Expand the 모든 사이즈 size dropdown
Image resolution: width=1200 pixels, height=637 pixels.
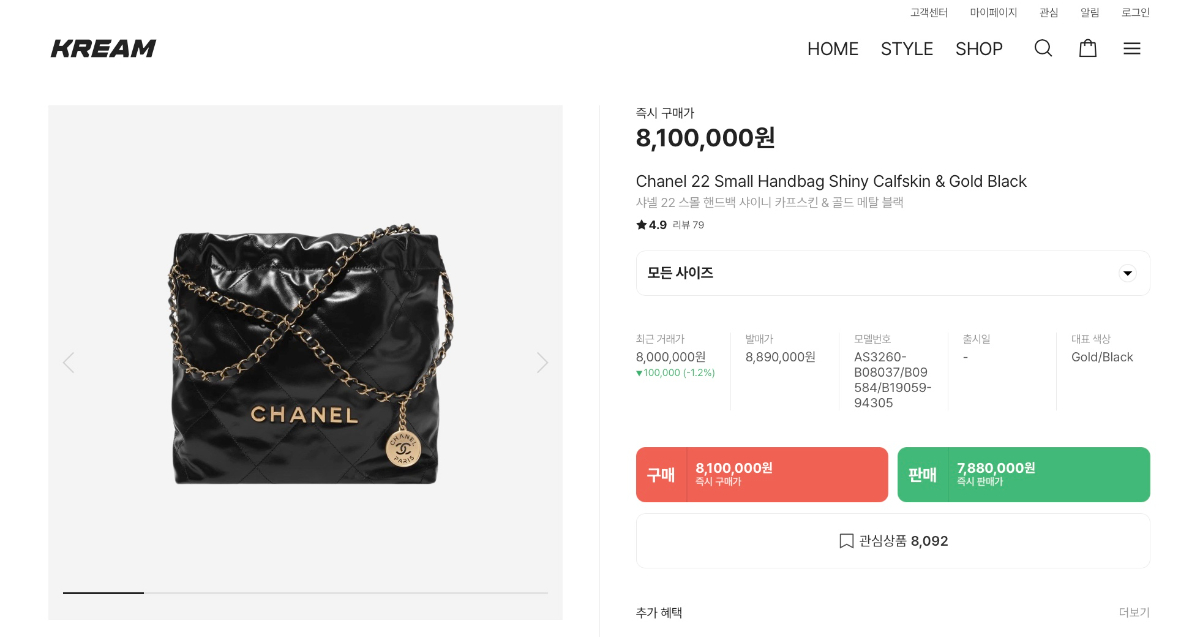(1127, 273)
